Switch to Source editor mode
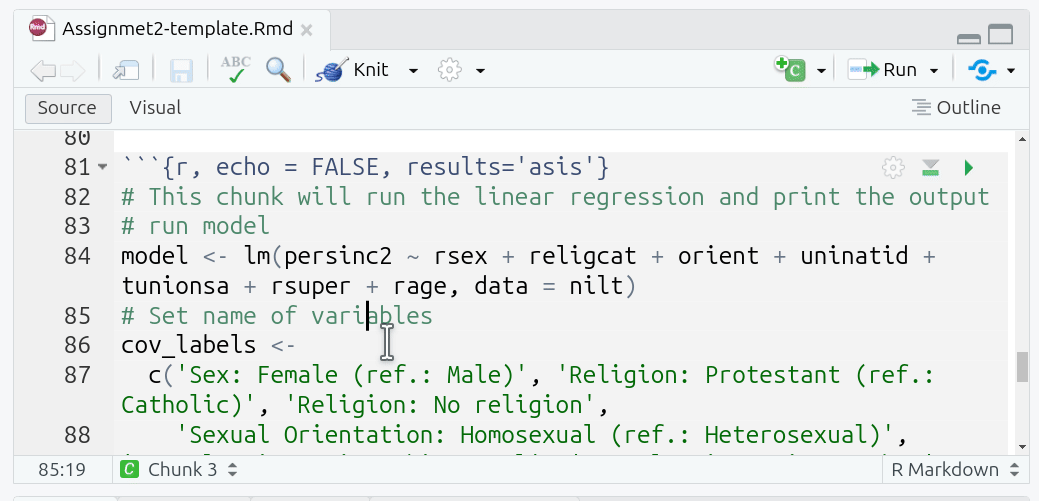 (68, 108)
